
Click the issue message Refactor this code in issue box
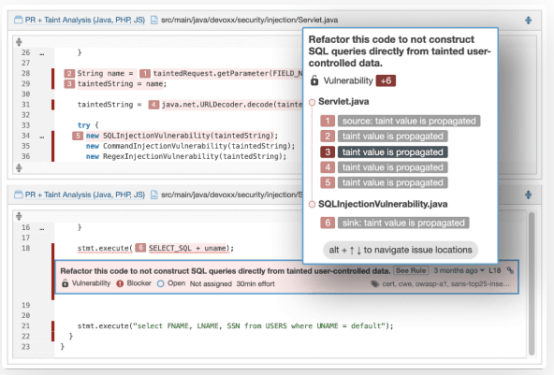[x=225, y=271]
